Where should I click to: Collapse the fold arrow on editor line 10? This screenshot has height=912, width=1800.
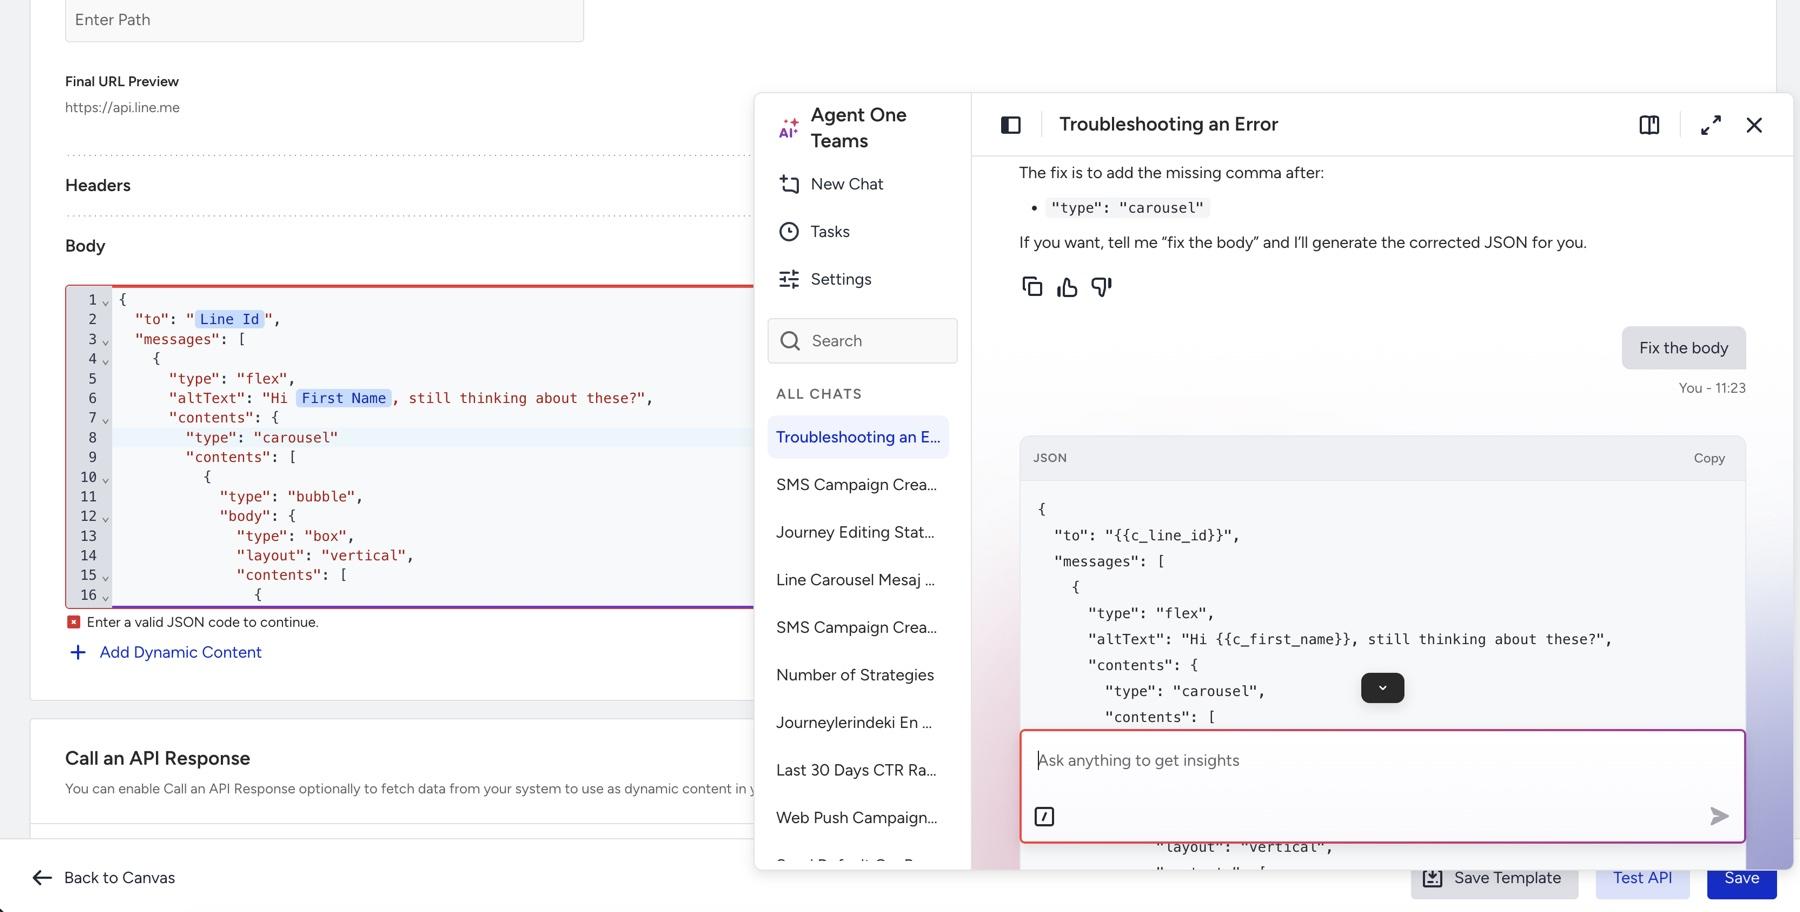point(105,480)
